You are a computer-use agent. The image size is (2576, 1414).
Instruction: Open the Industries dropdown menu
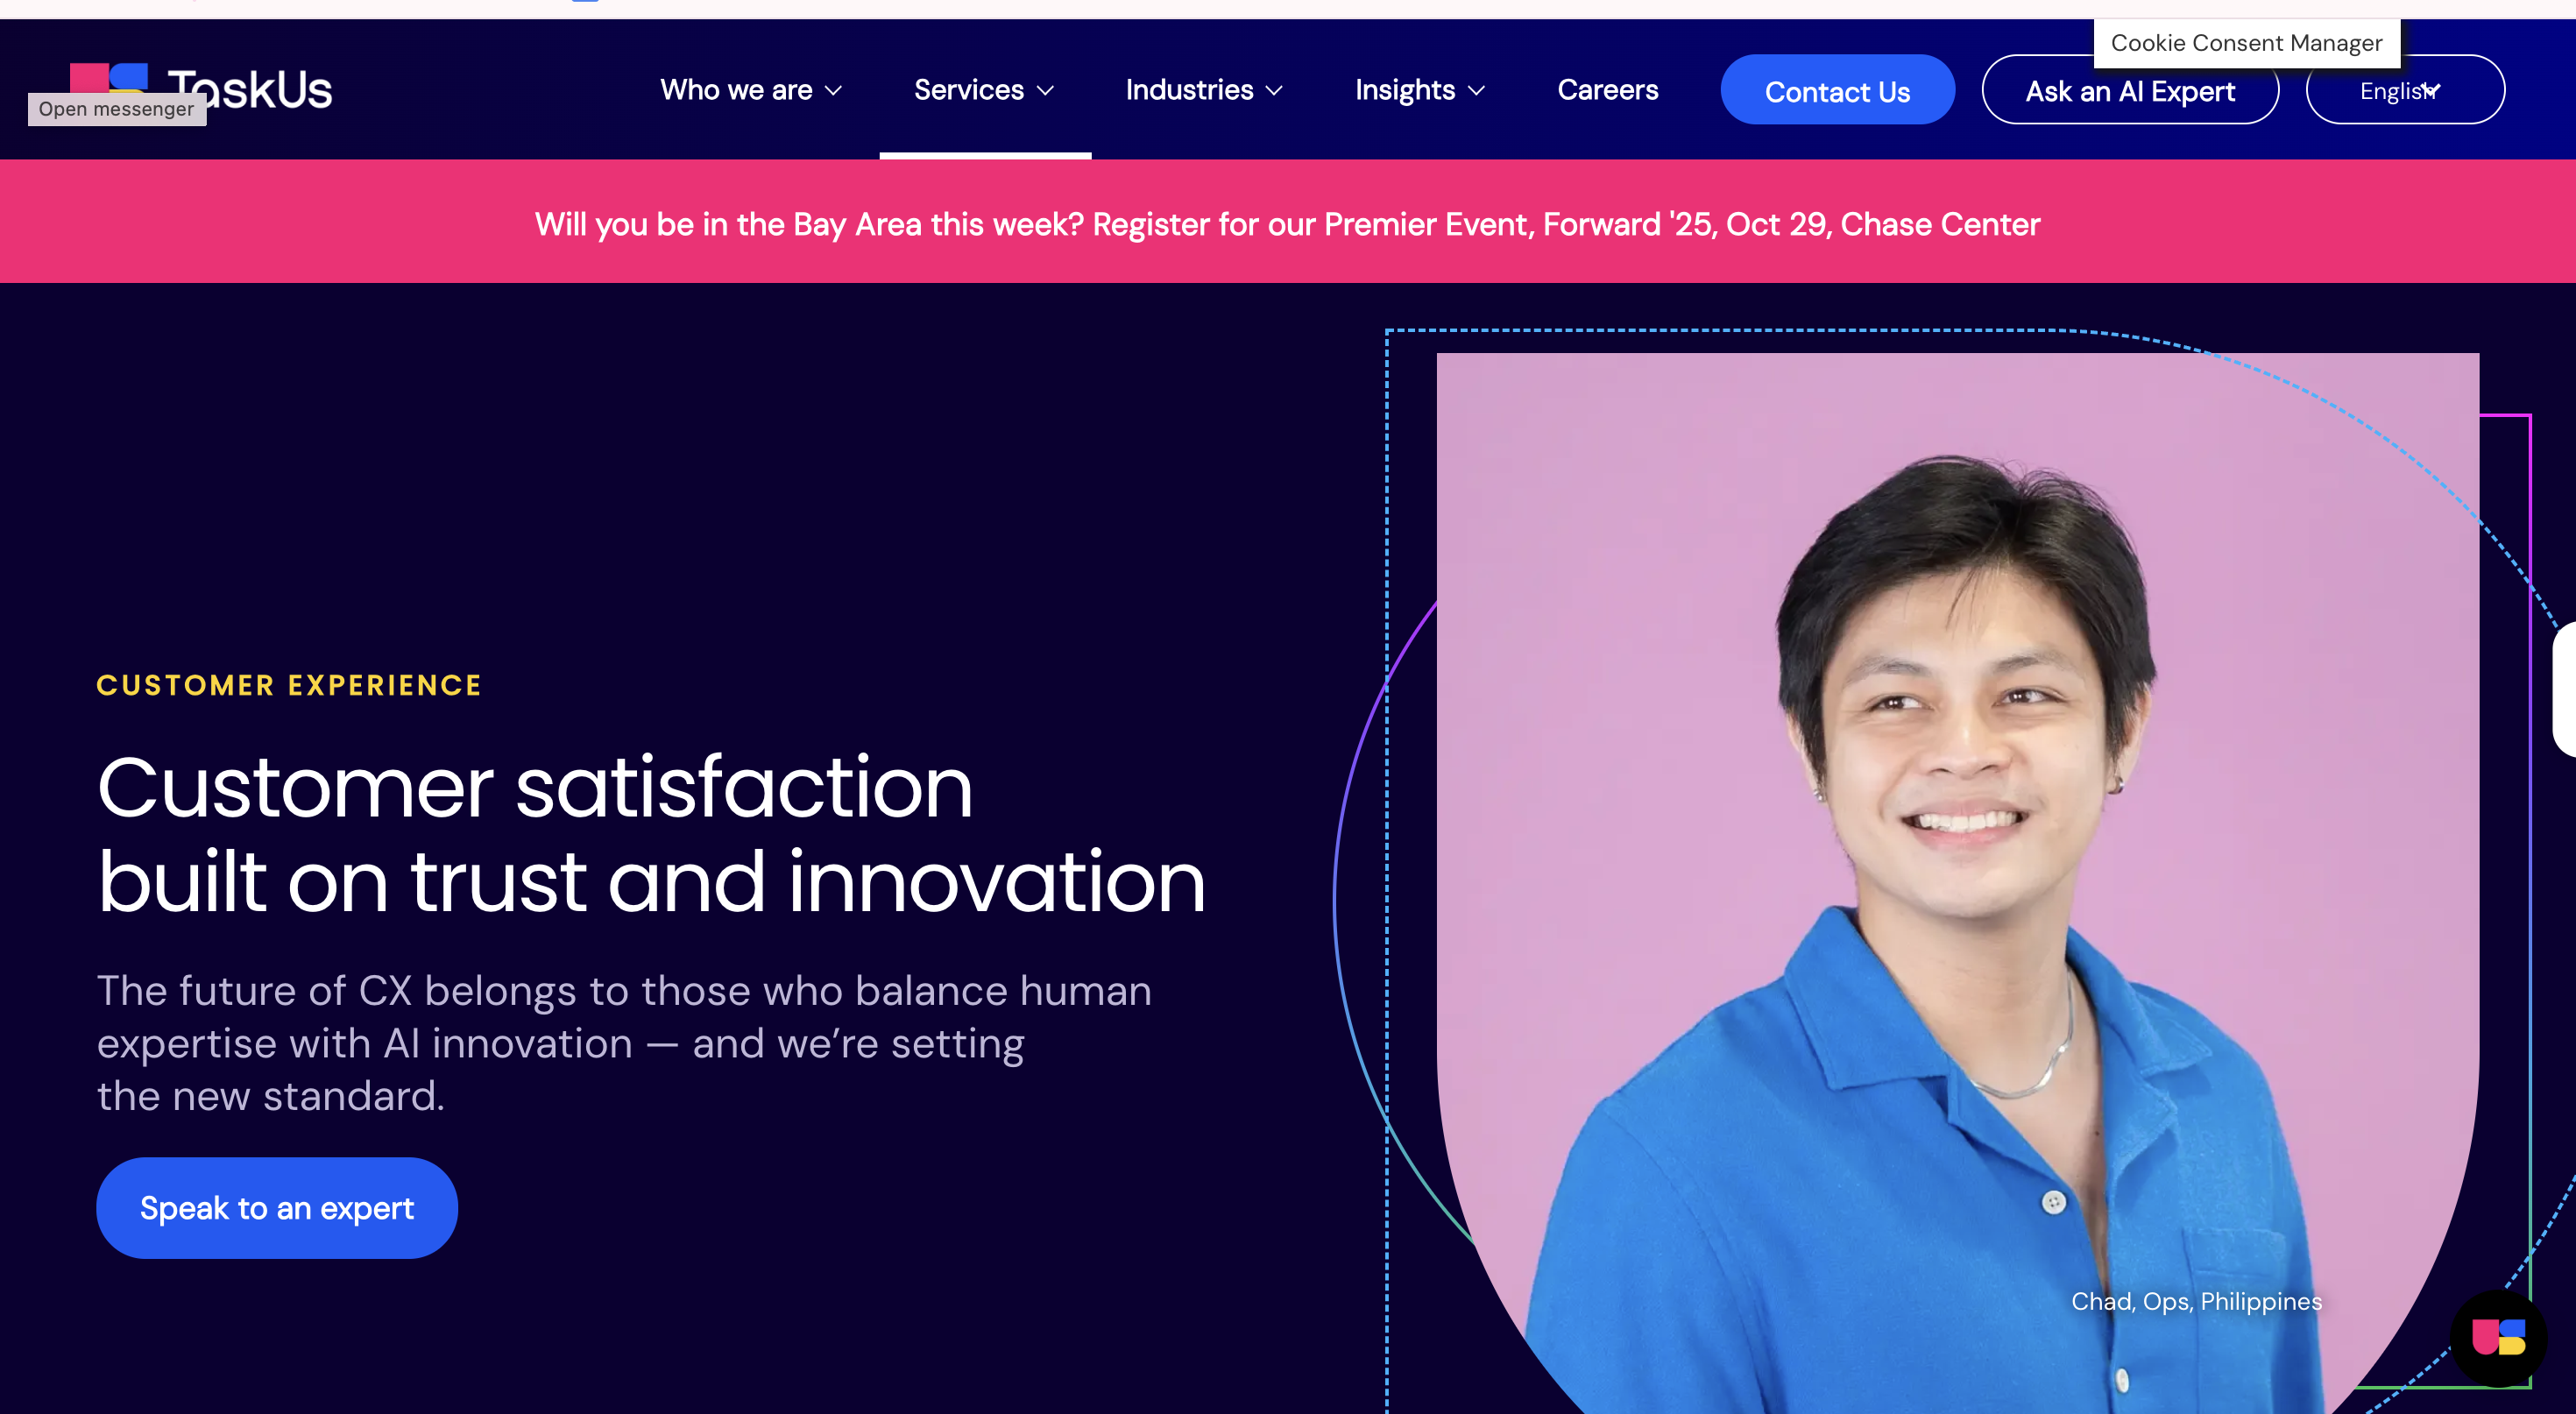1203,89
